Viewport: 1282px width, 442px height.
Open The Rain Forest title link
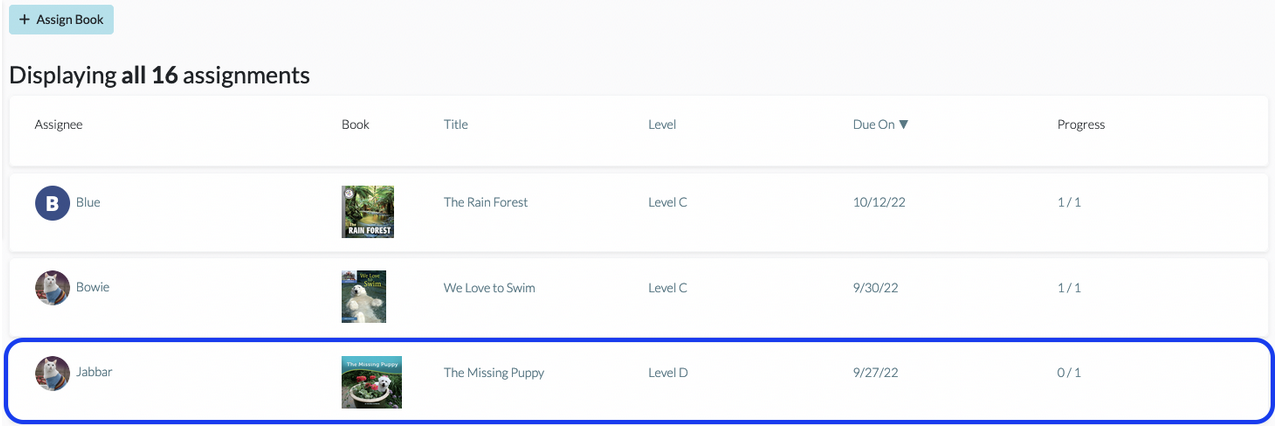(x=486, y=202)
